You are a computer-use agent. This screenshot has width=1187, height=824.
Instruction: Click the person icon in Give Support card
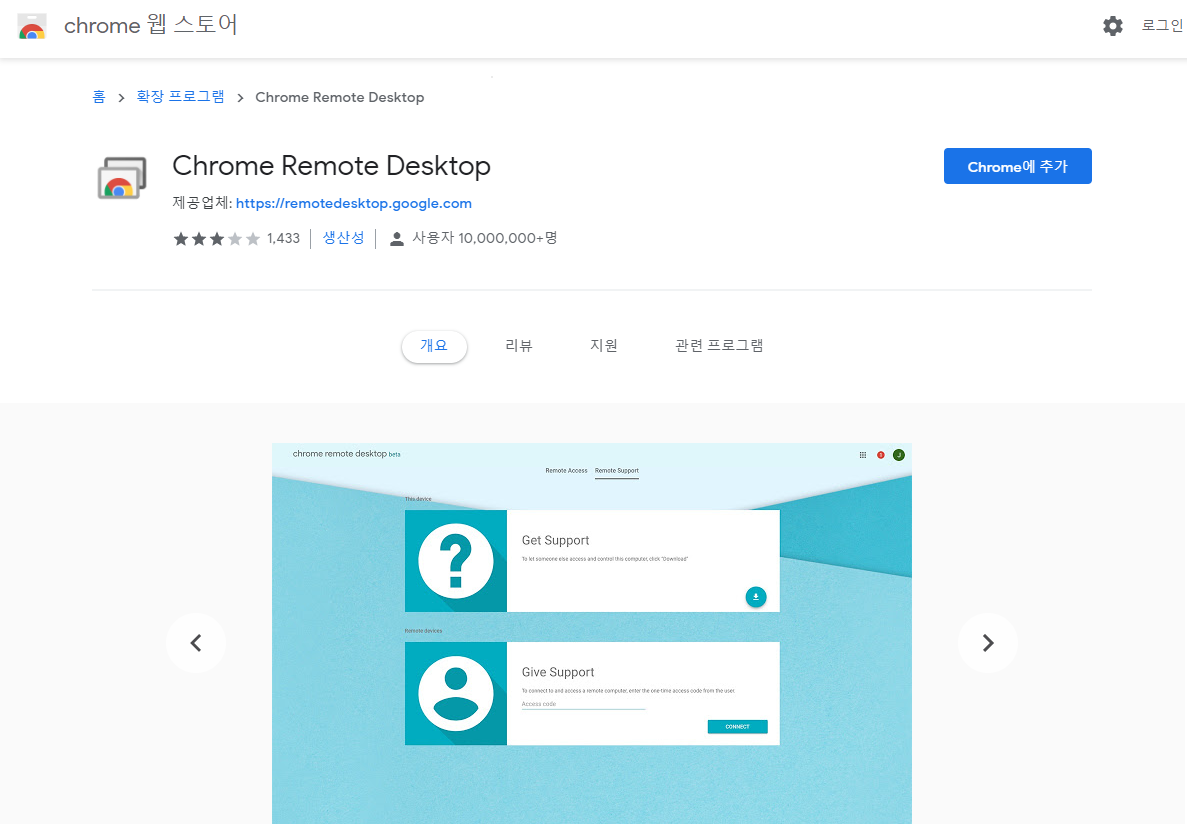[456, 693]
